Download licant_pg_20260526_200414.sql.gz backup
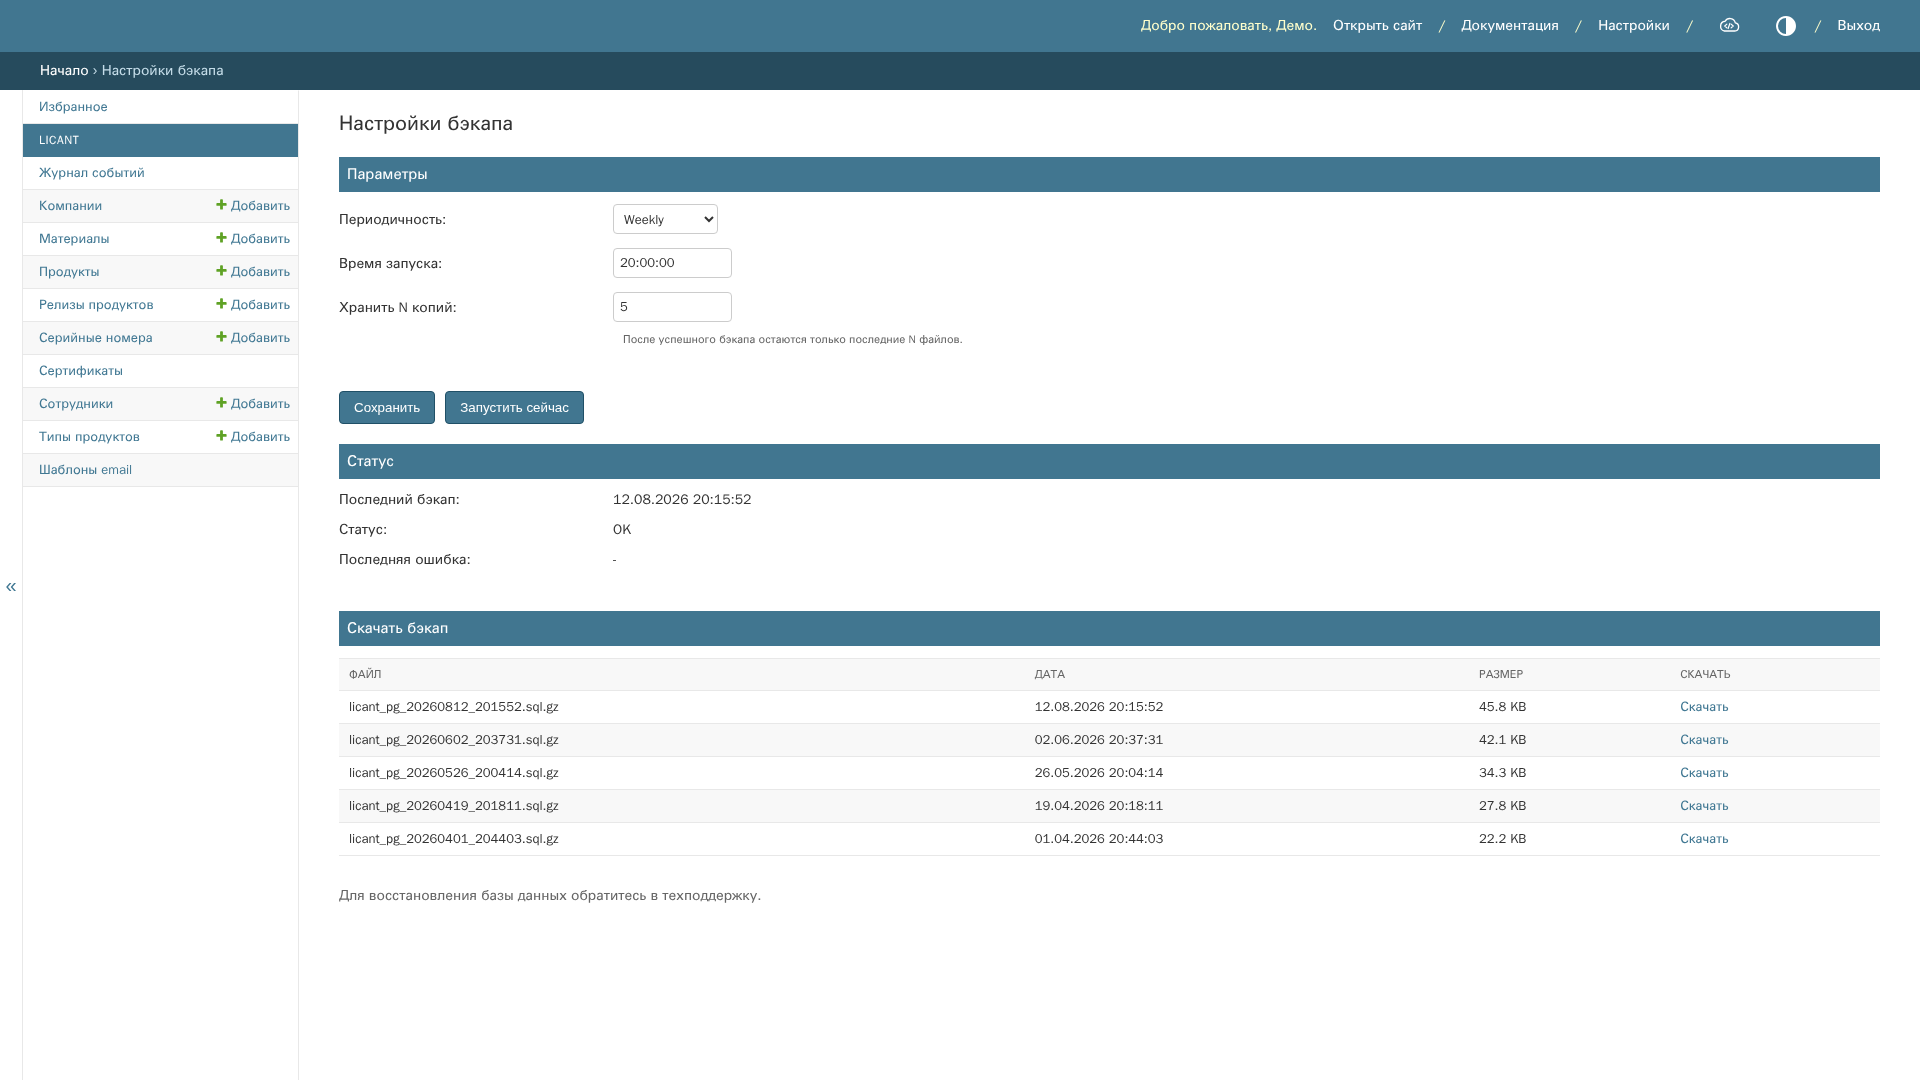The width and height of the screenshot is (1920, 1080). 1704,773
